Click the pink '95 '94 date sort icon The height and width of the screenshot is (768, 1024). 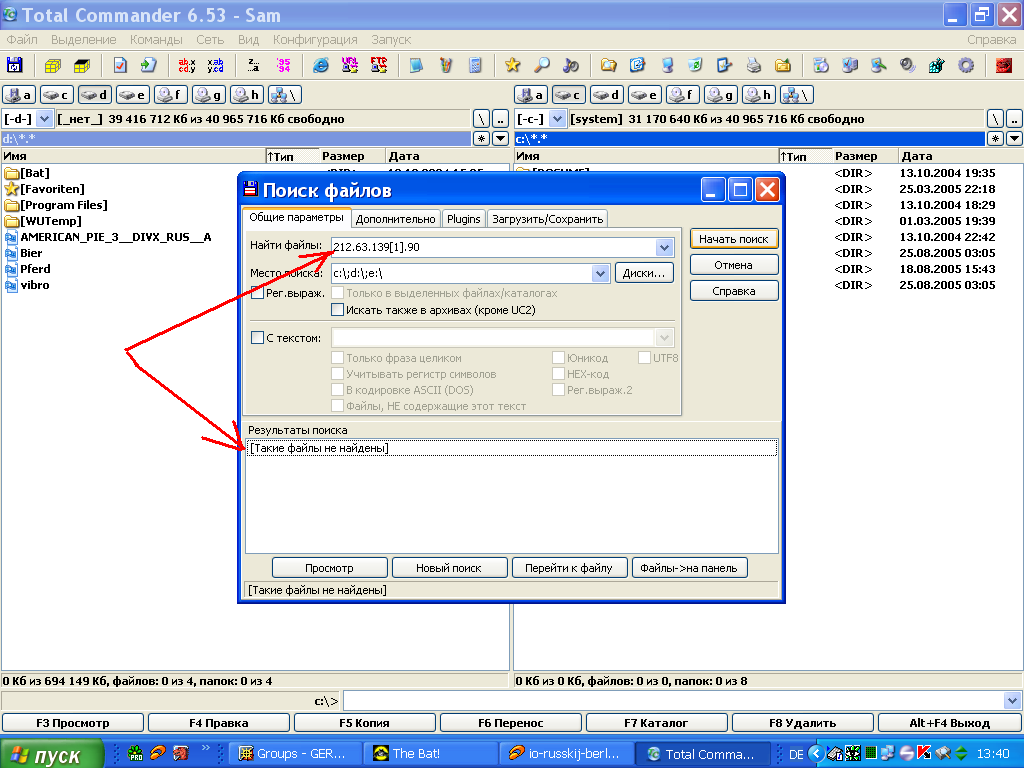pyautogui.click(x=283, y=65)
